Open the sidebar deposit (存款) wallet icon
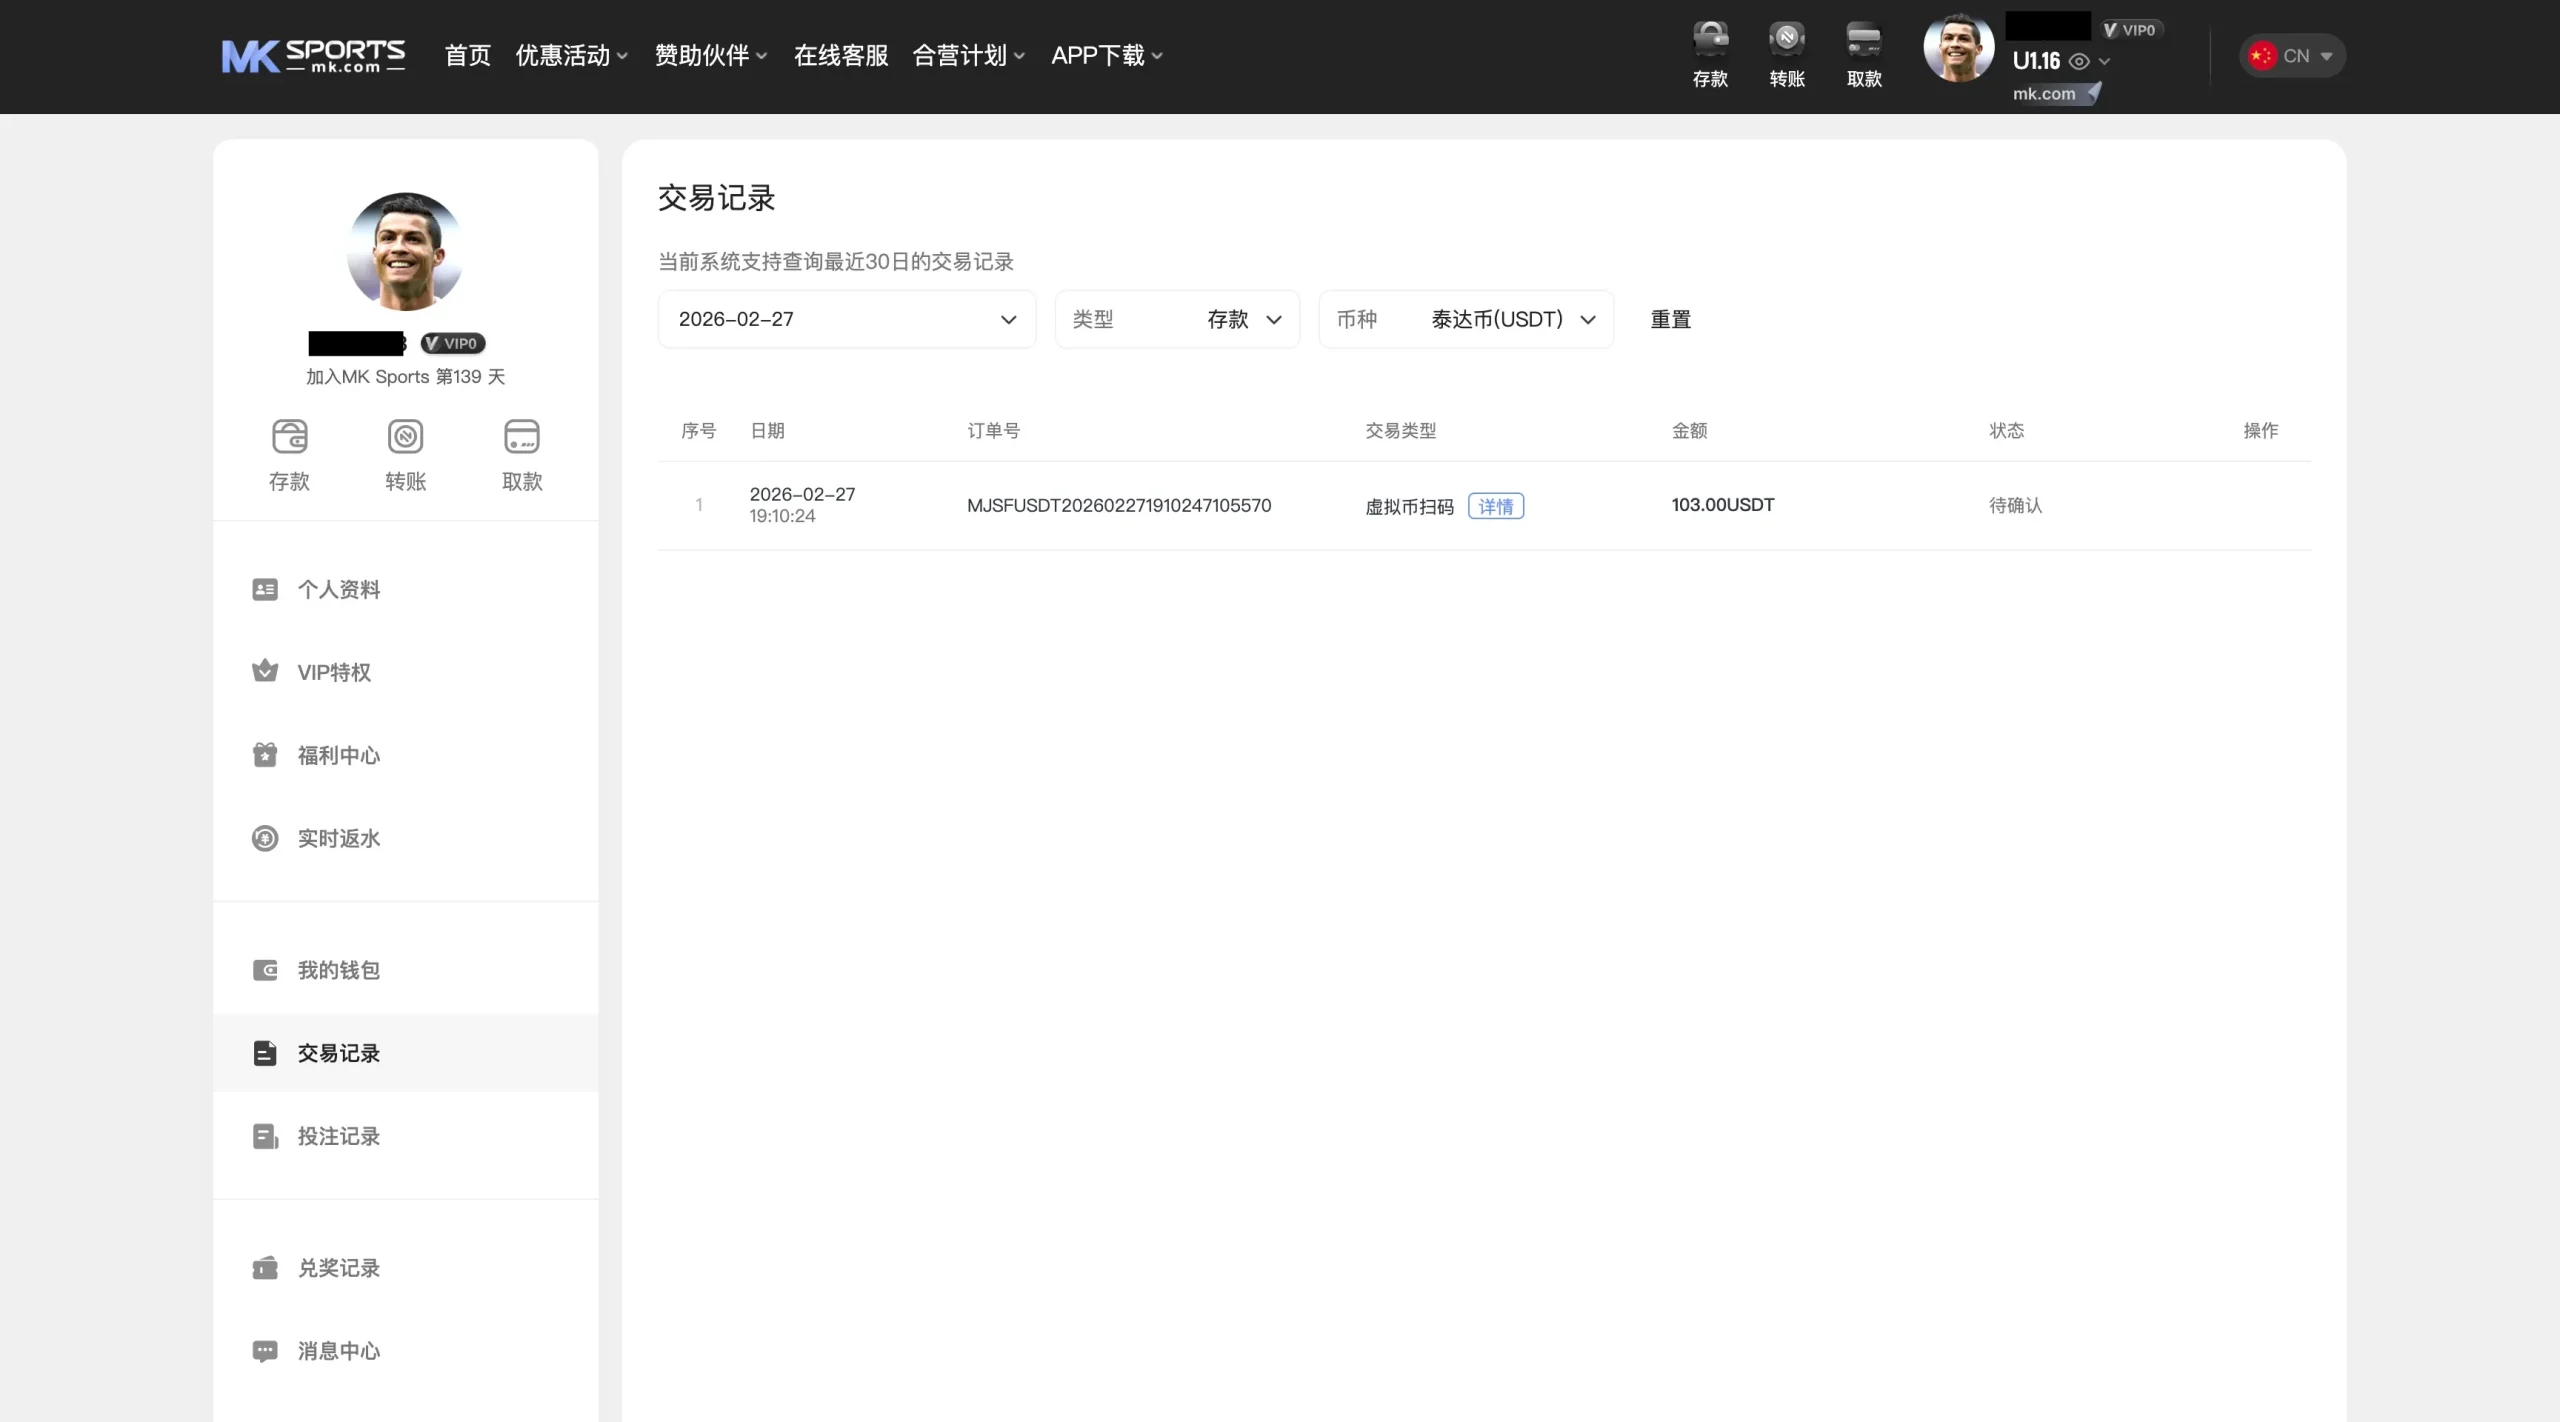Screen dimensions: 2560x1422 290,437
